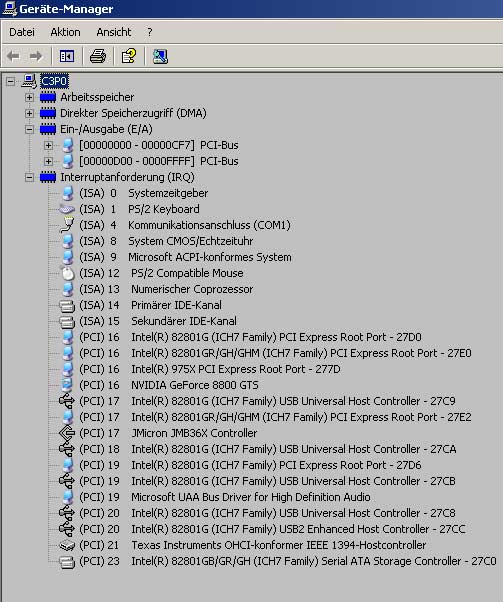
Task: Select Microsoft UAA Bus Driver row
Action: pos(225,497)
